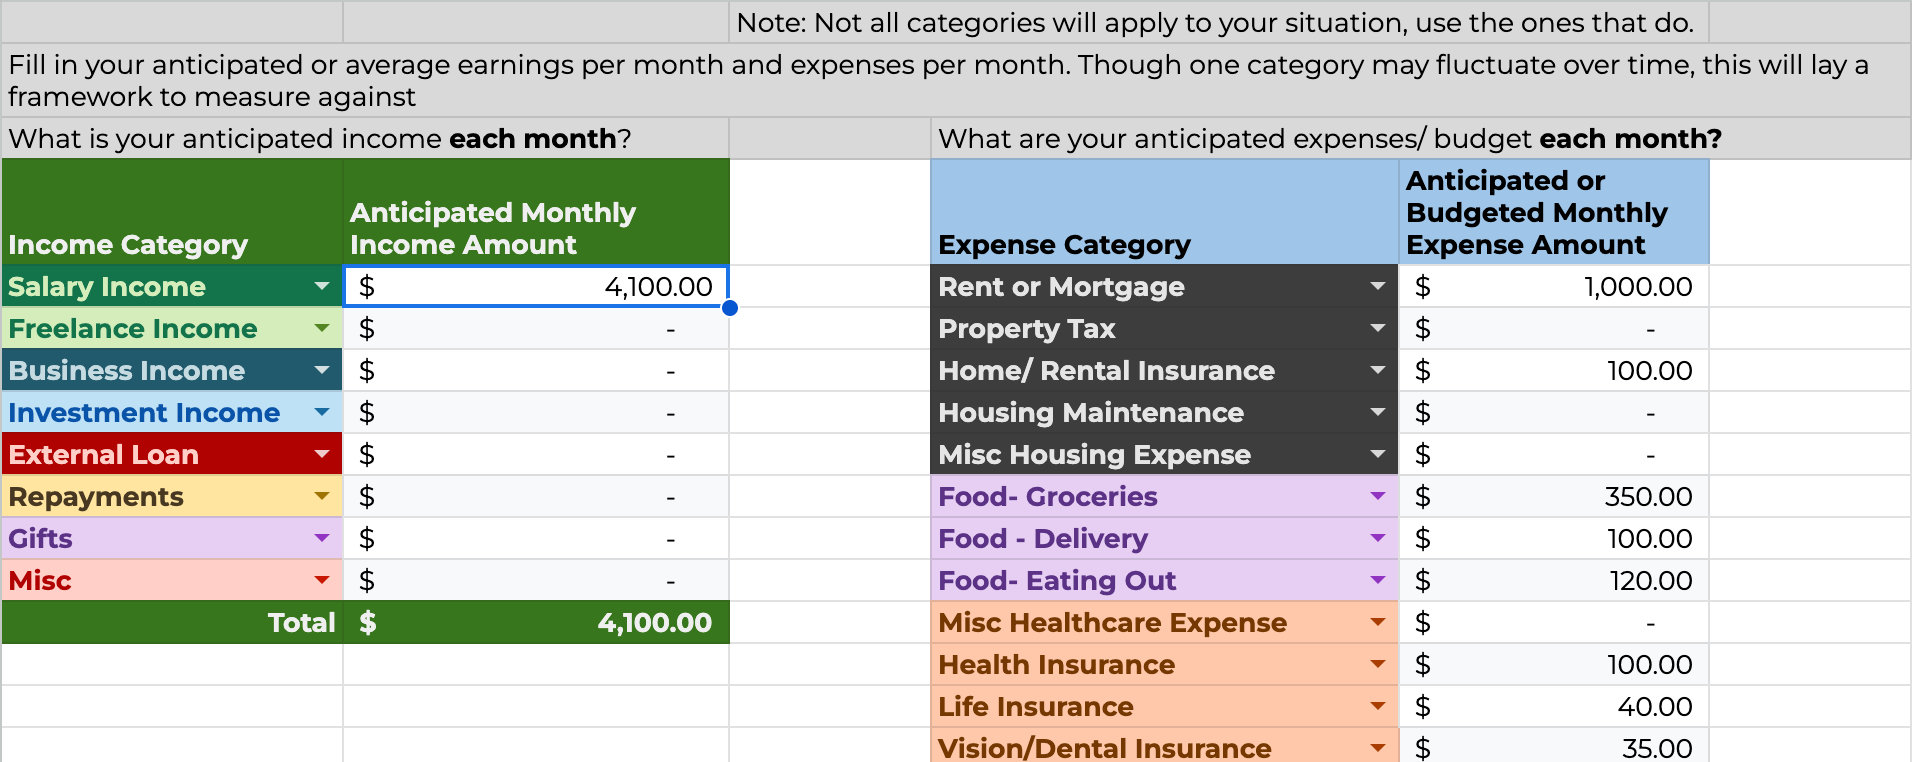Select the income Total 4,100.00 cell

click(536, 623)
